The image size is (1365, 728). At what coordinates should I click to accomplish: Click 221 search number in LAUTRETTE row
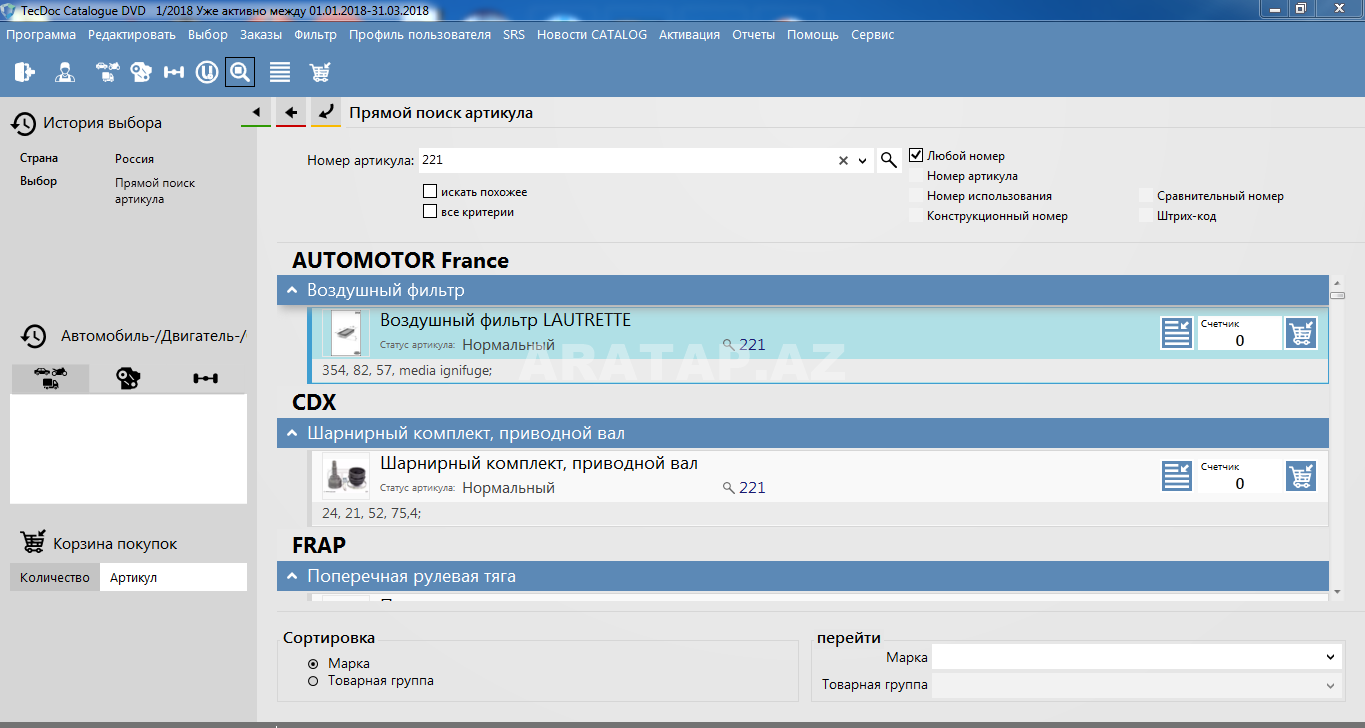click(752, 345)
